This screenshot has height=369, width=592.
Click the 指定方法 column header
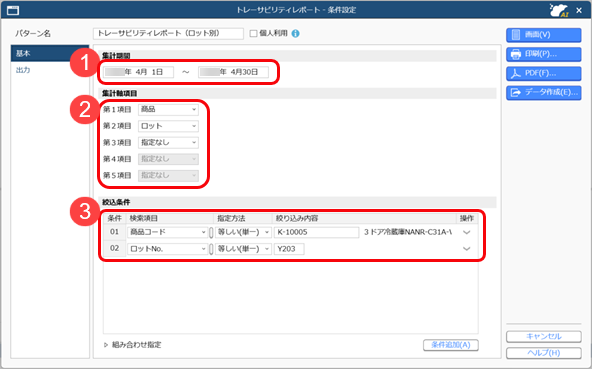(x=243, y=218)
